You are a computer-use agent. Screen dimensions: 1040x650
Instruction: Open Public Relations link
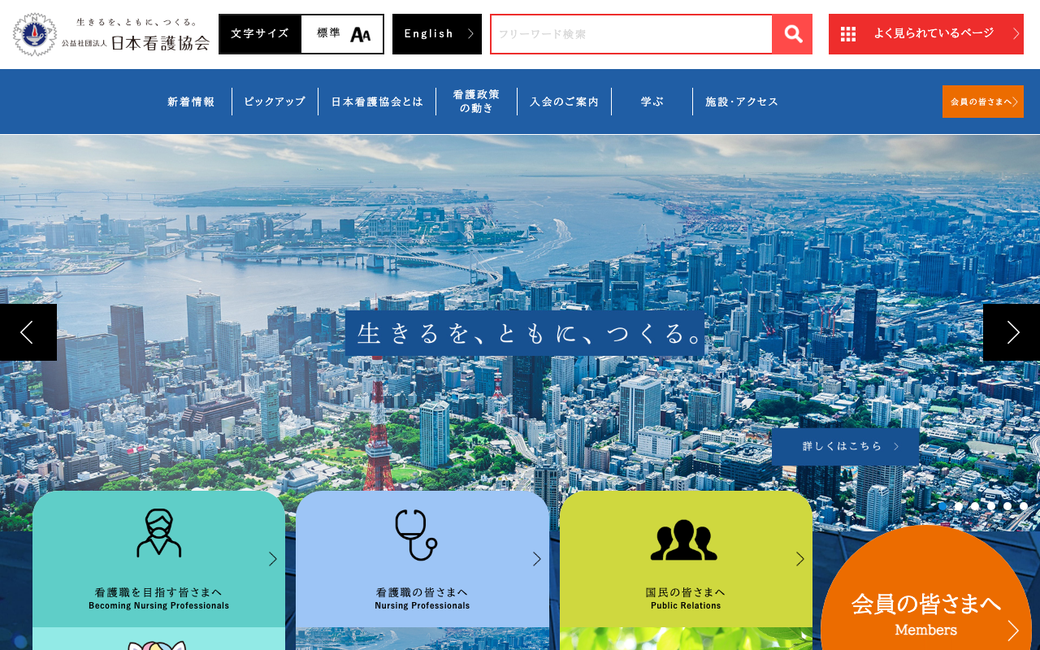685,606
